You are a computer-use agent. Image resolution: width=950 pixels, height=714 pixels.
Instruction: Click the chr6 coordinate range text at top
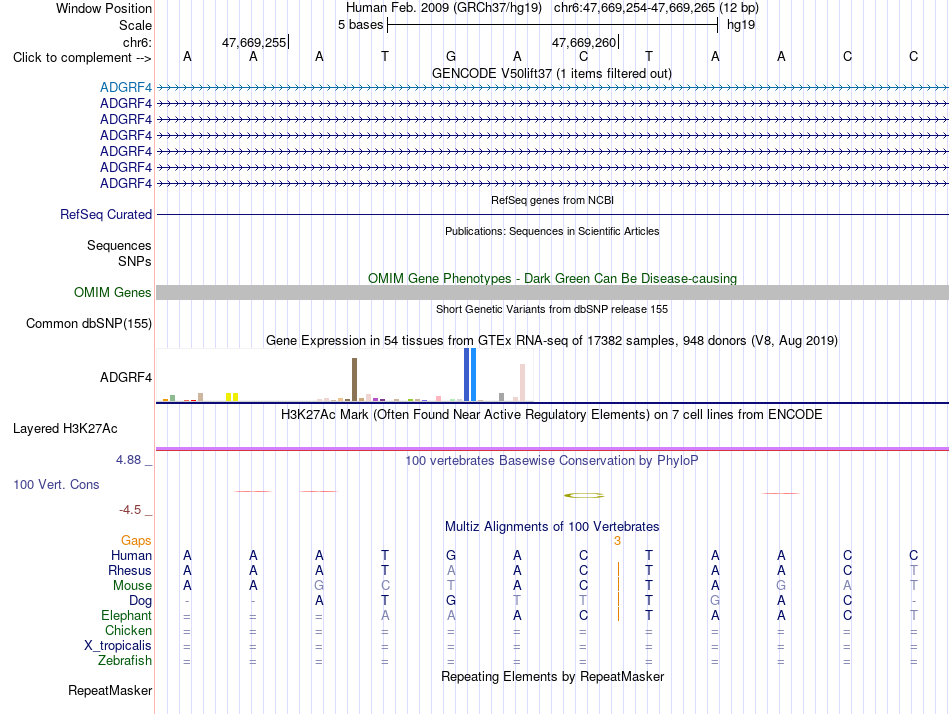coord(656,8)
